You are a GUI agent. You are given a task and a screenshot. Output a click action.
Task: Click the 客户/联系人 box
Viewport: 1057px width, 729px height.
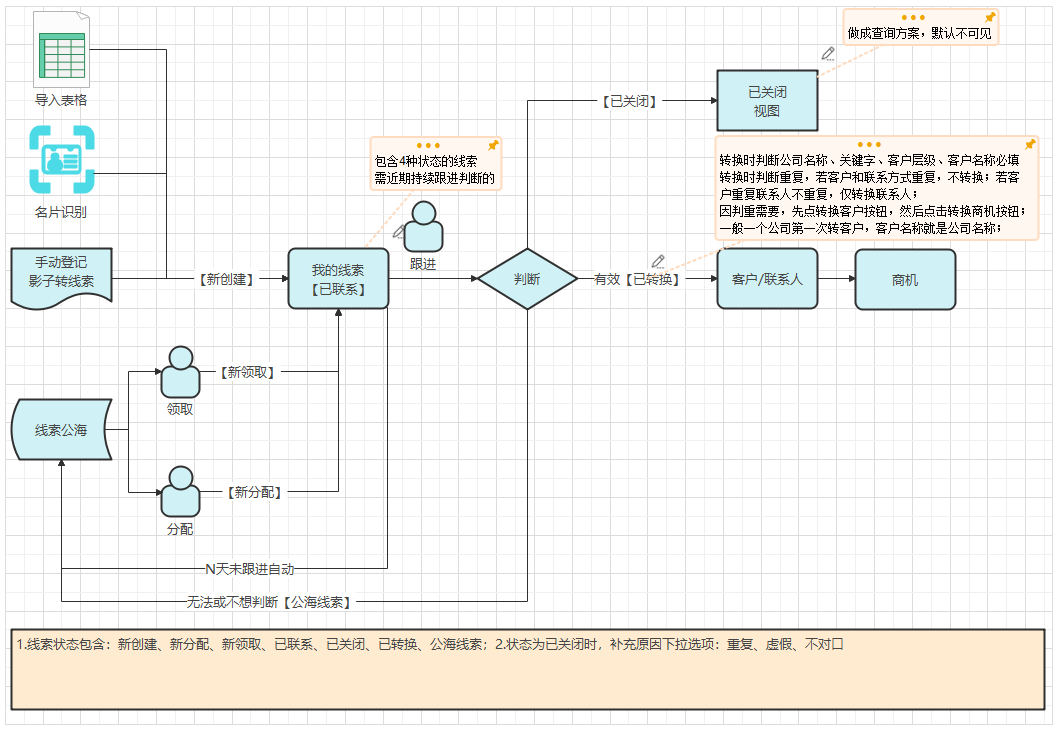pos(767,279)
